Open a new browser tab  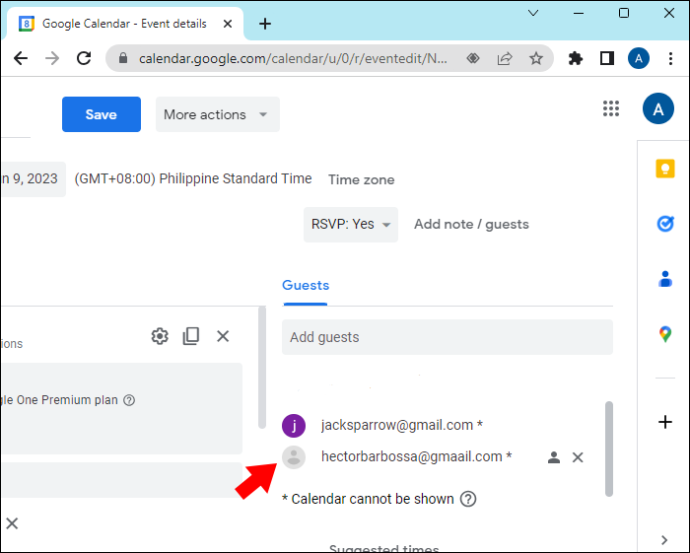pyautogui.click(x=265, y=23)
